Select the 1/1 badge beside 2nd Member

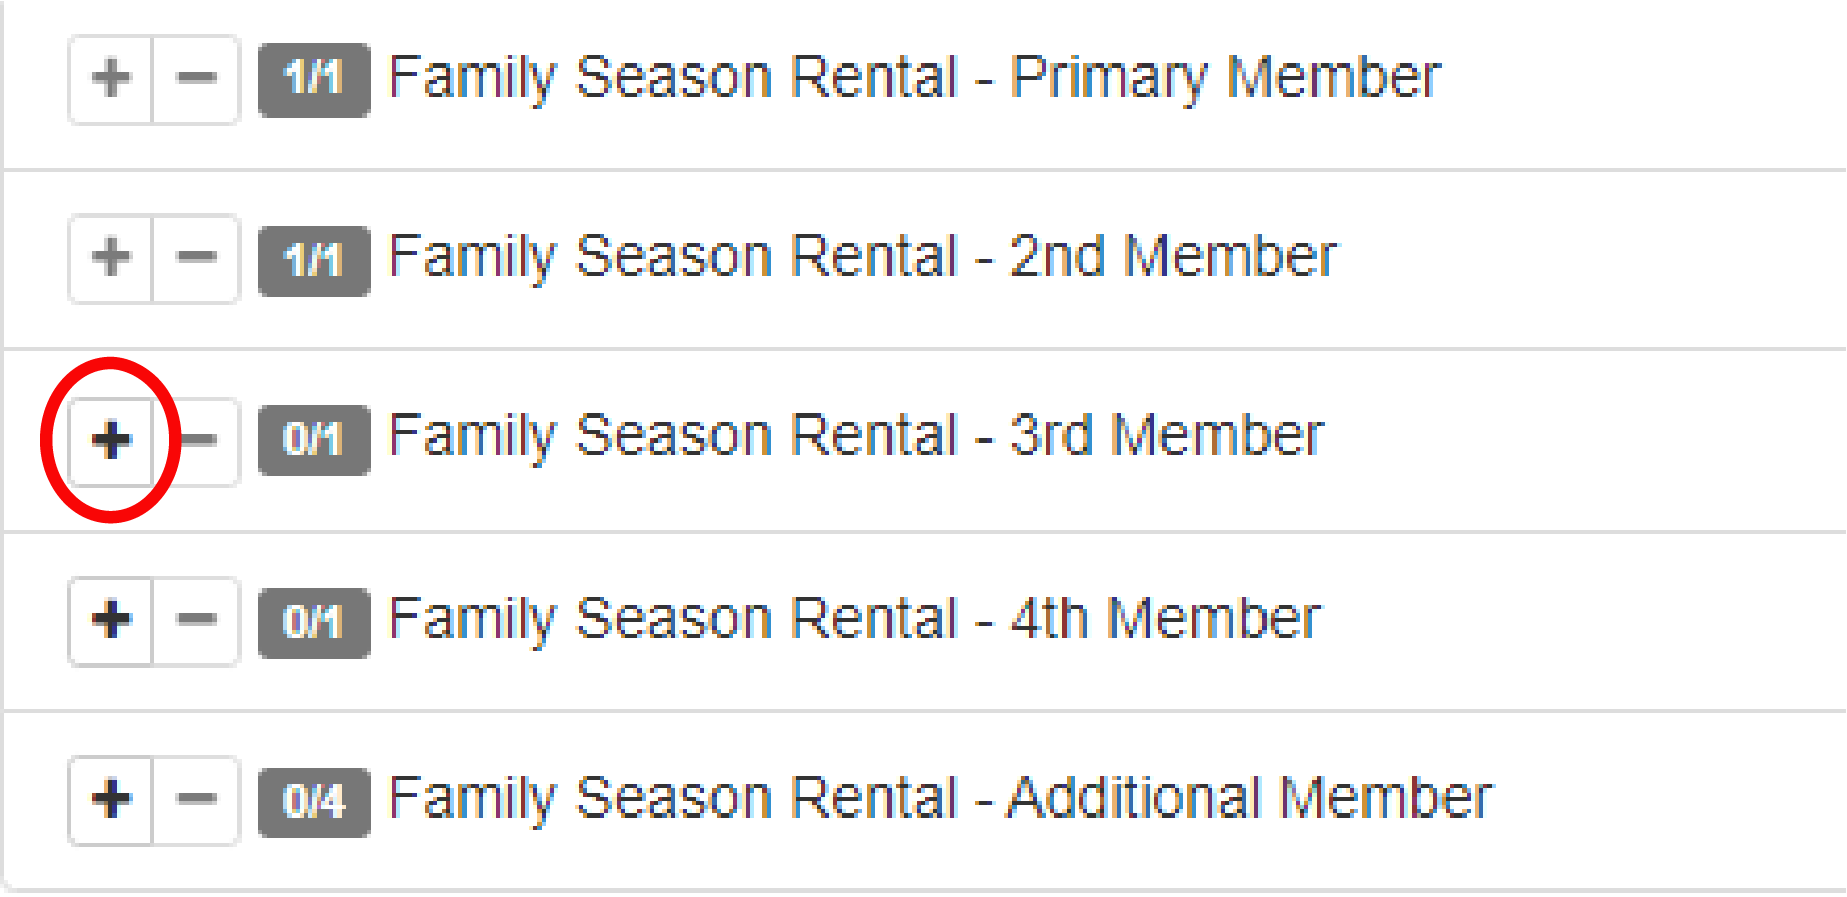coord(312,258)
